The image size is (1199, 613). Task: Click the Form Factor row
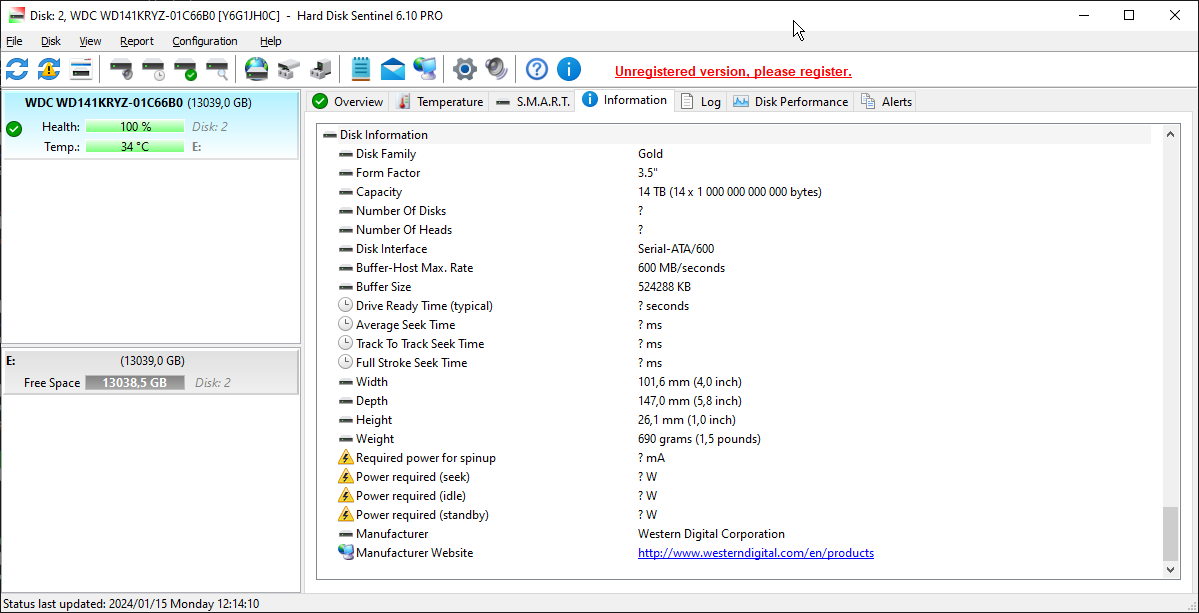click(x=744, y=173)
